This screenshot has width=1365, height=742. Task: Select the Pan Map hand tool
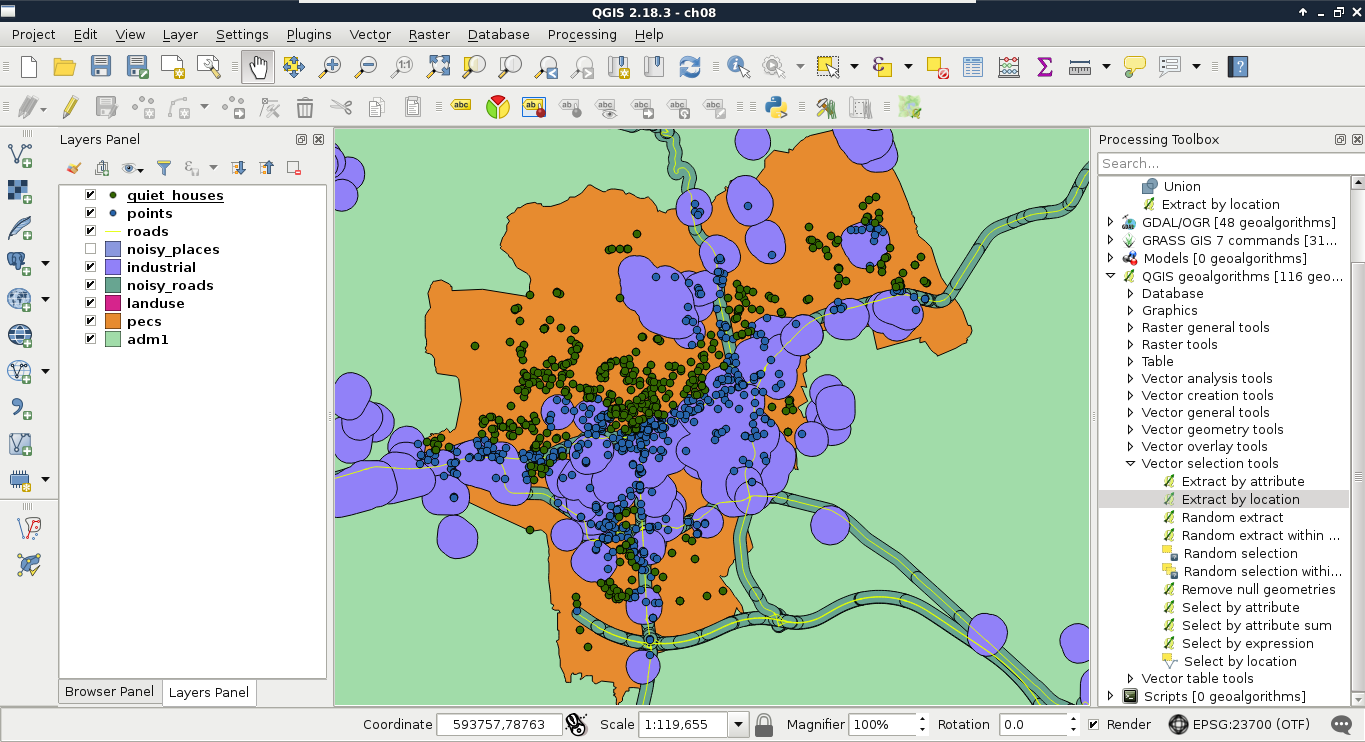[258, 67]
